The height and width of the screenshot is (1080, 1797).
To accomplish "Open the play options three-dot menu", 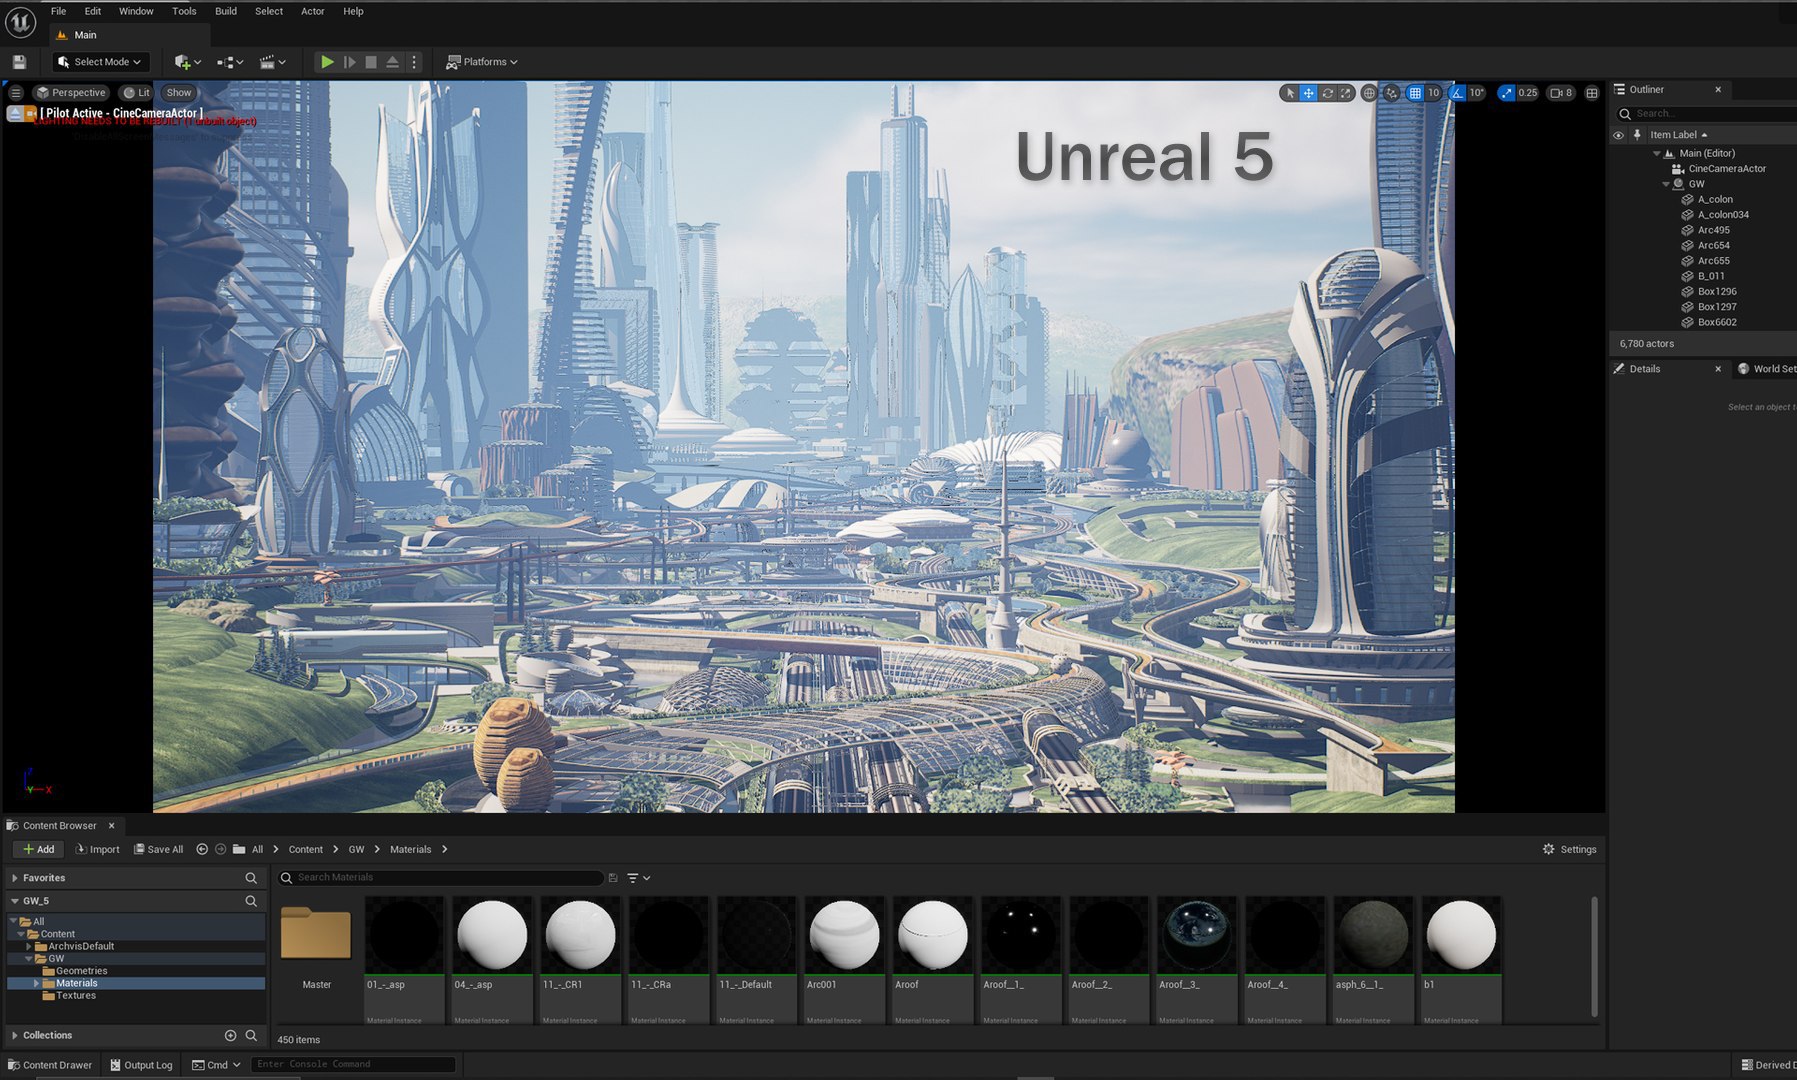I will tap(414, 62).
